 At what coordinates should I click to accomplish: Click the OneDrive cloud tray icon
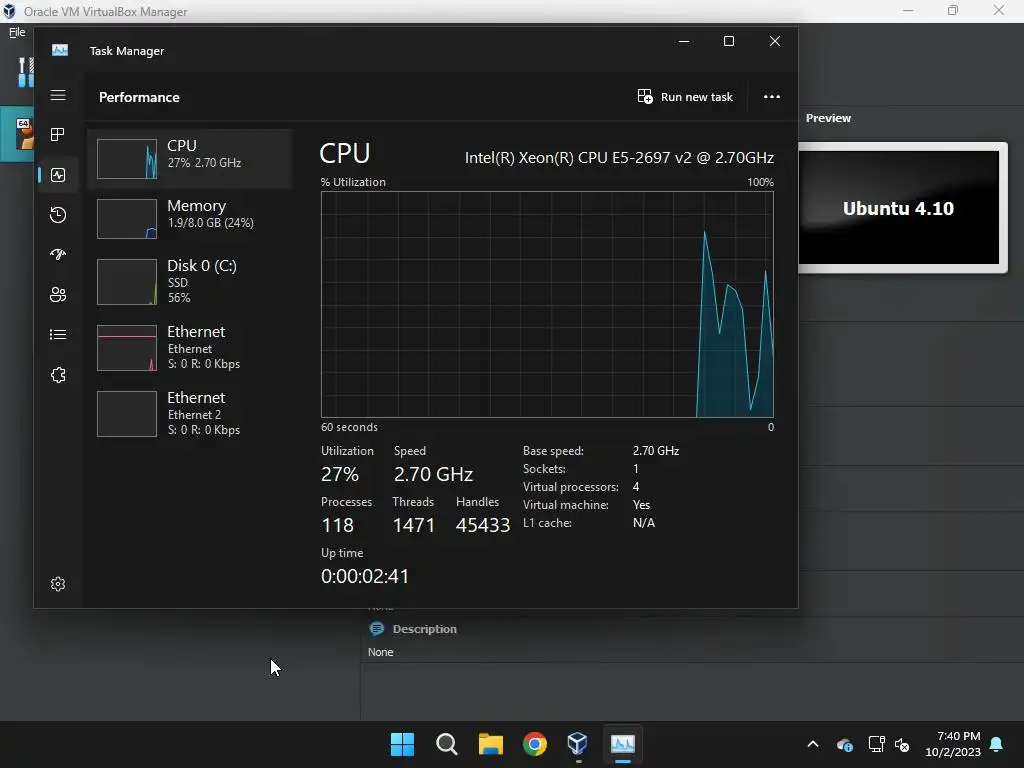844,744
